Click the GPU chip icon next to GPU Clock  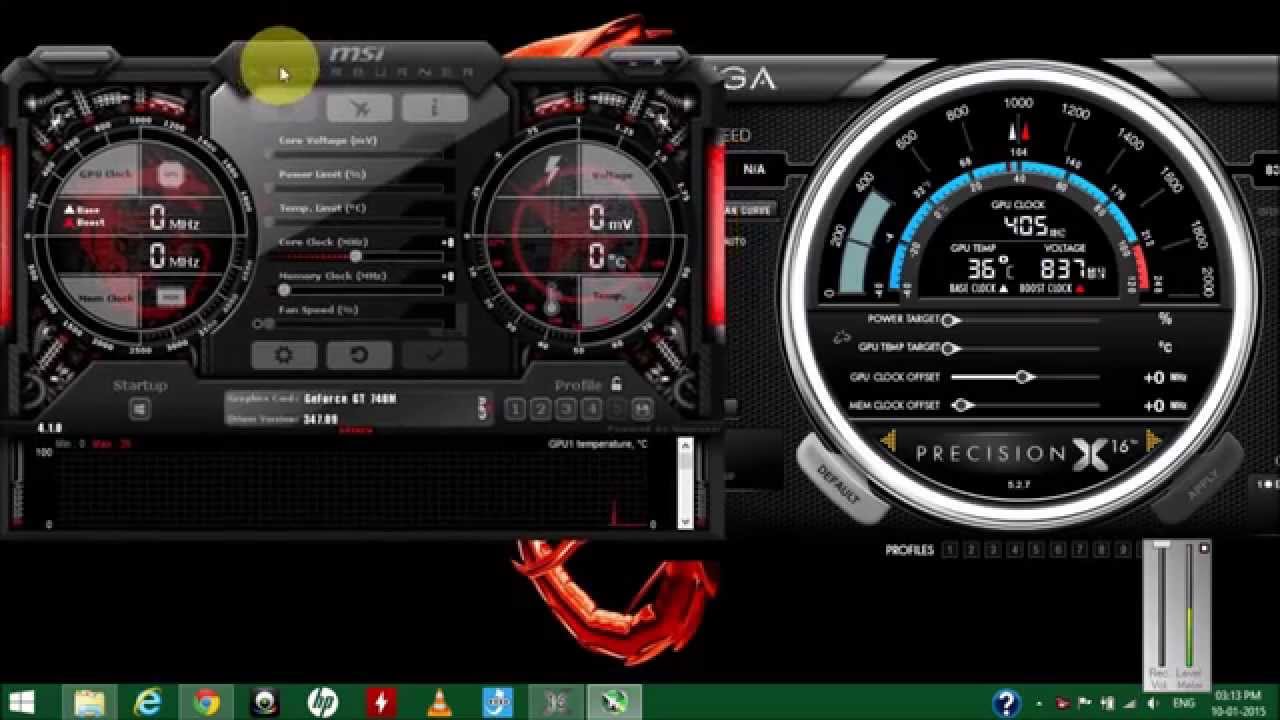click(171, 174)
